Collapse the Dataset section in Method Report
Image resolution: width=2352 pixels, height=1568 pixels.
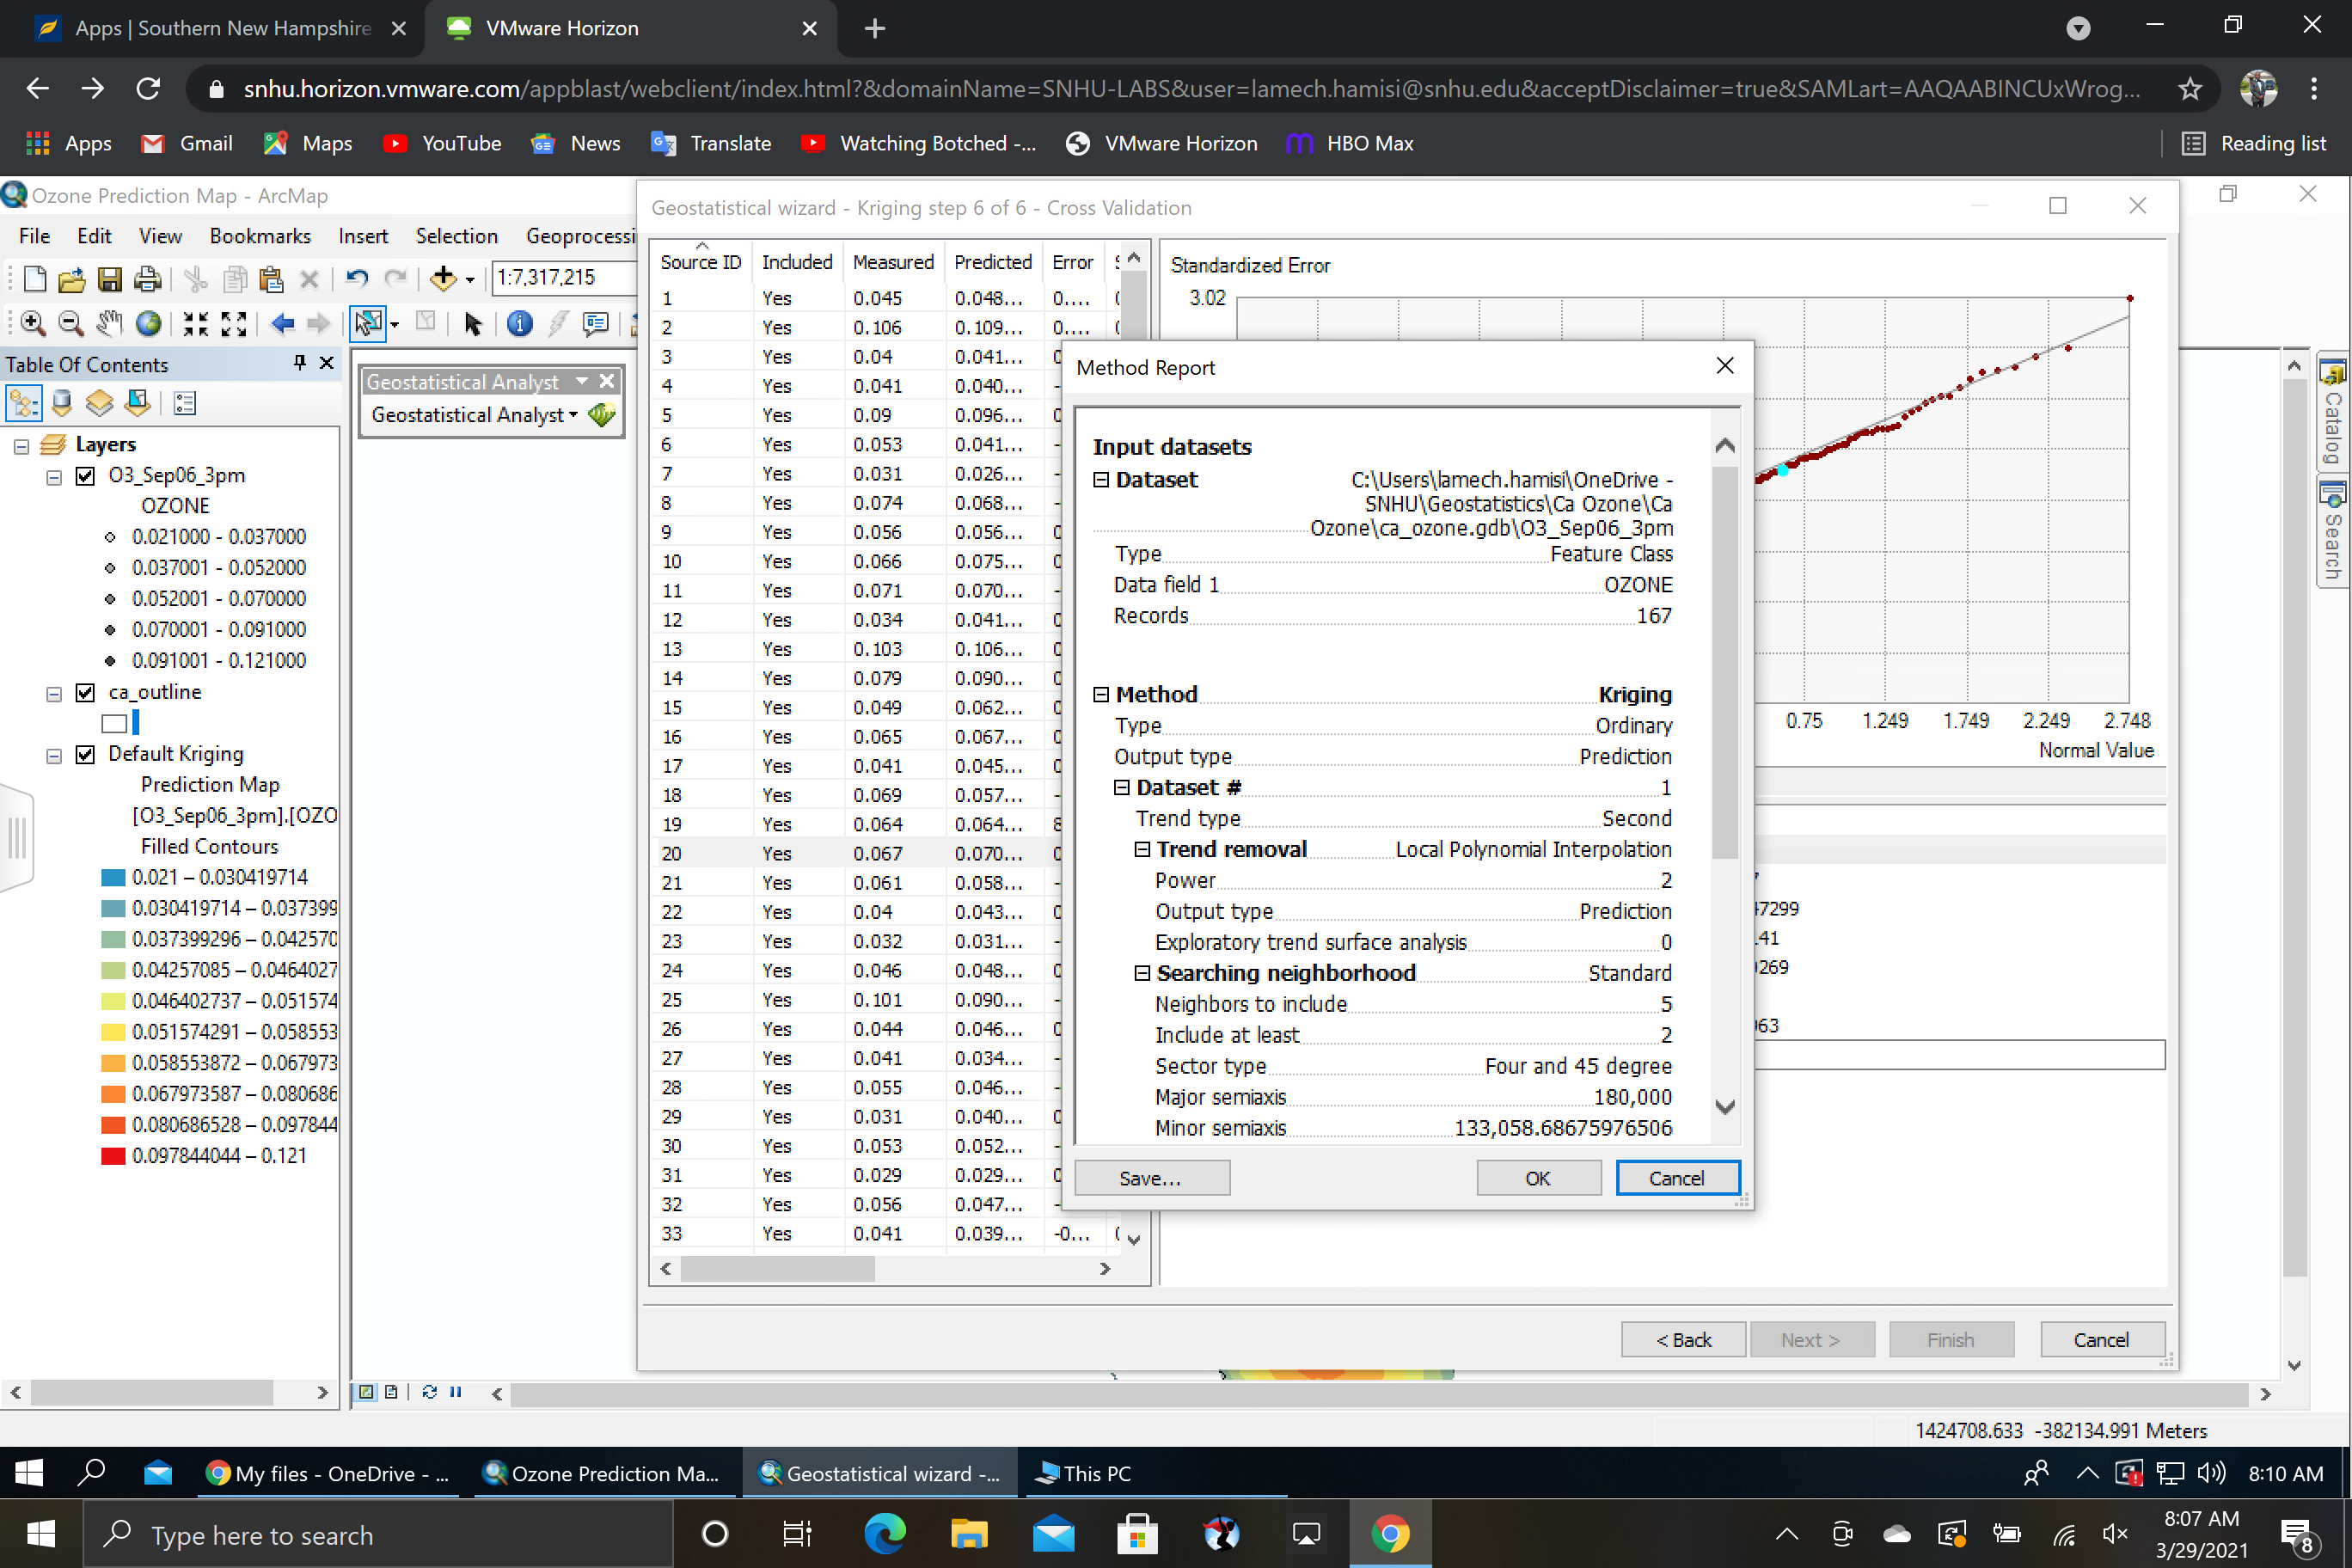[x=1101, y=480]
